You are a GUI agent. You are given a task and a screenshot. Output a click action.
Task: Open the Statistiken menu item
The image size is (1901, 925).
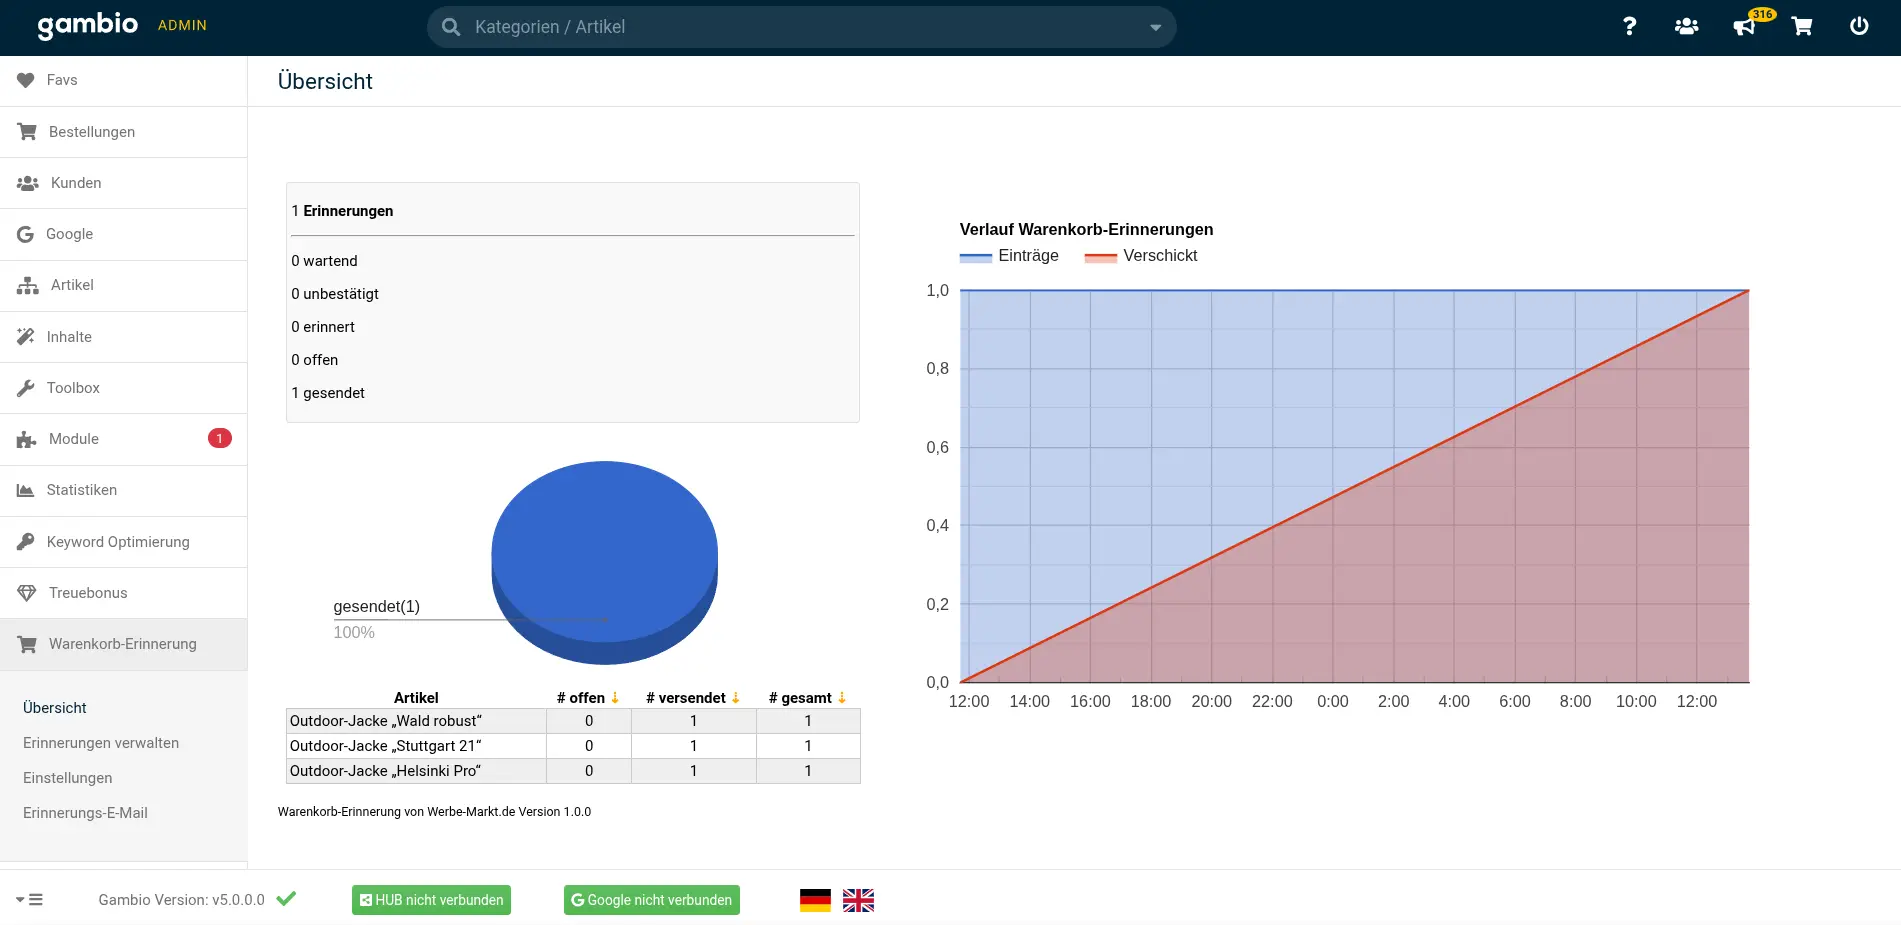click(x=82, y=490)
